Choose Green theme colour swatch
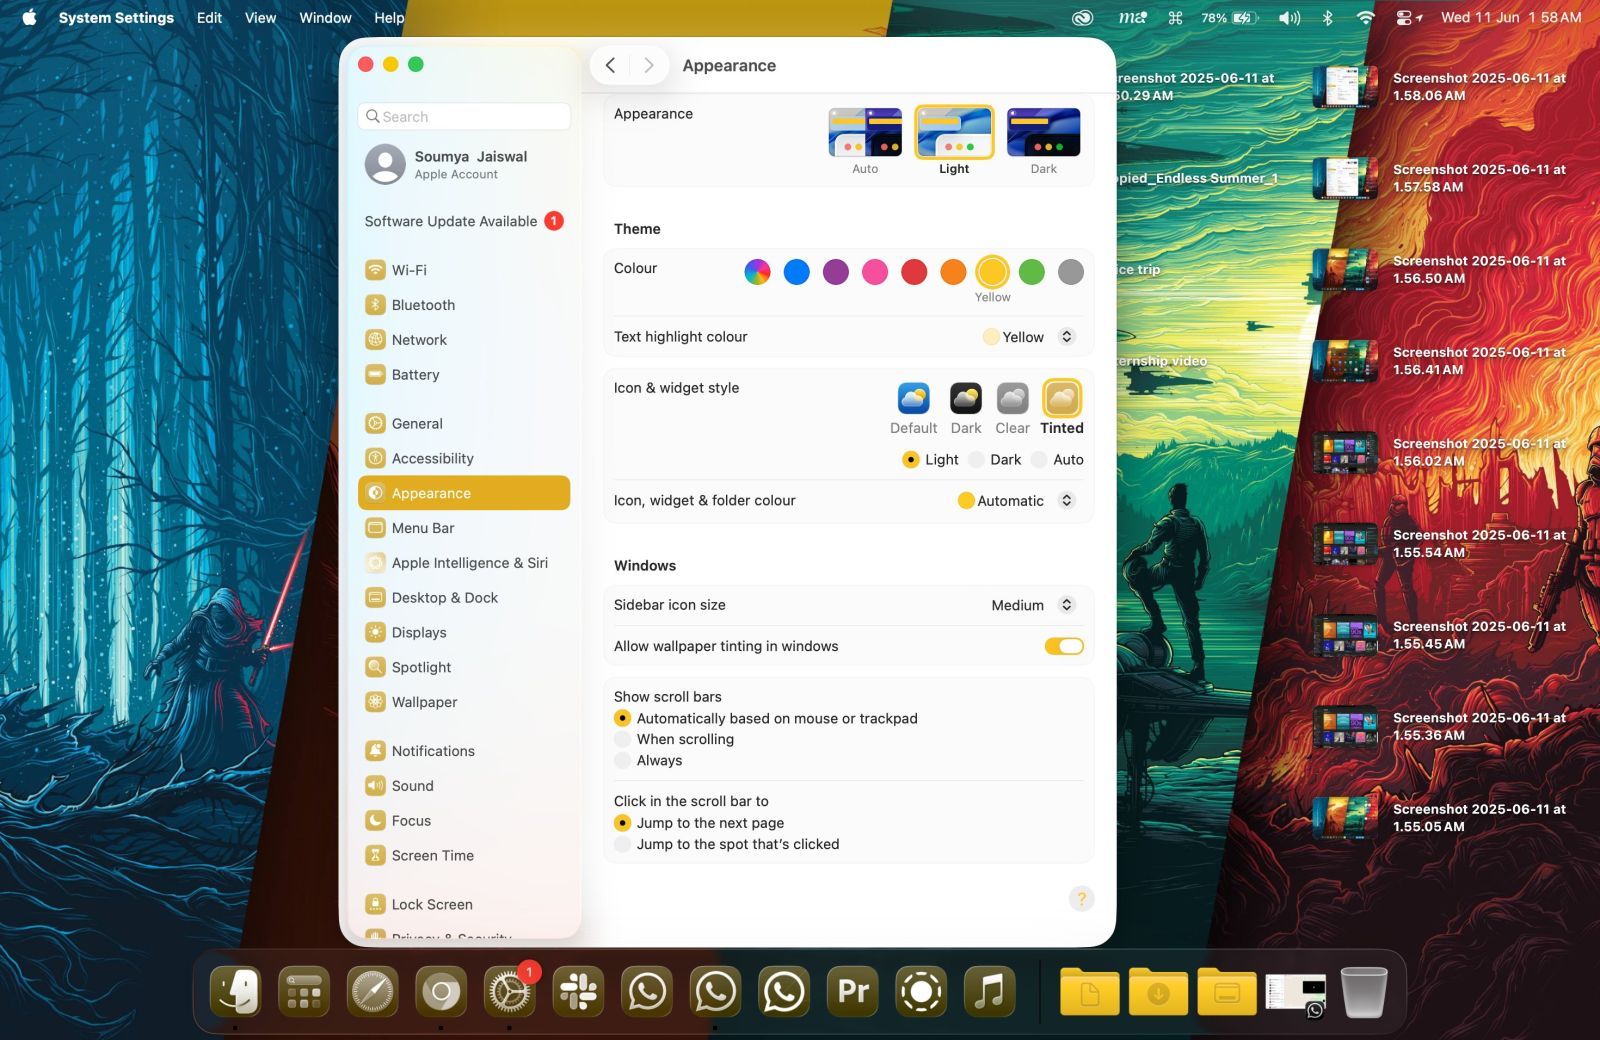Screen dimensions: 1600x1040 point(1031,272)
